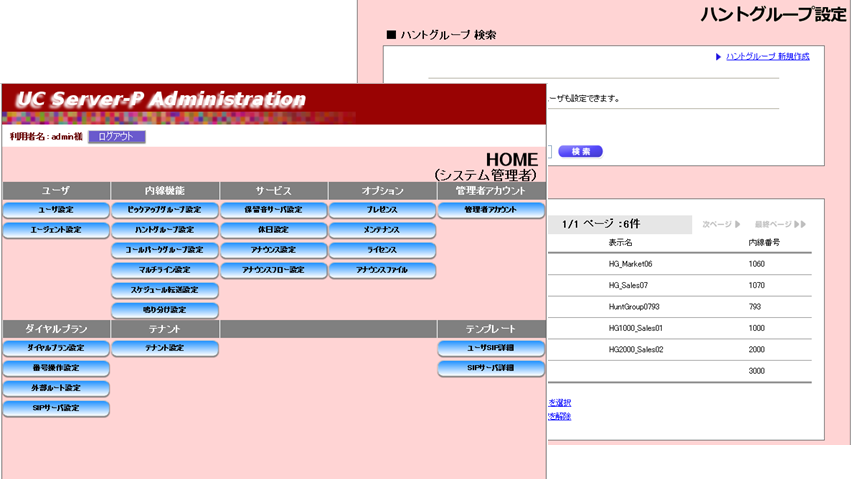Select row HG_Market06
This screenshot has width=852, height=479.
click(x=630, y=264)
